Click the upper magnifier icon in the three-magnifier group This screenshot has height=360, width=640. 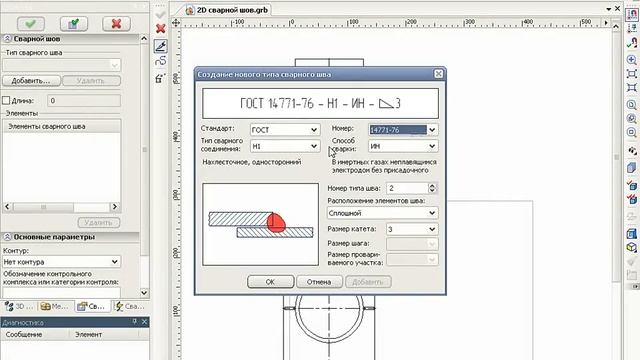point(632,105)
